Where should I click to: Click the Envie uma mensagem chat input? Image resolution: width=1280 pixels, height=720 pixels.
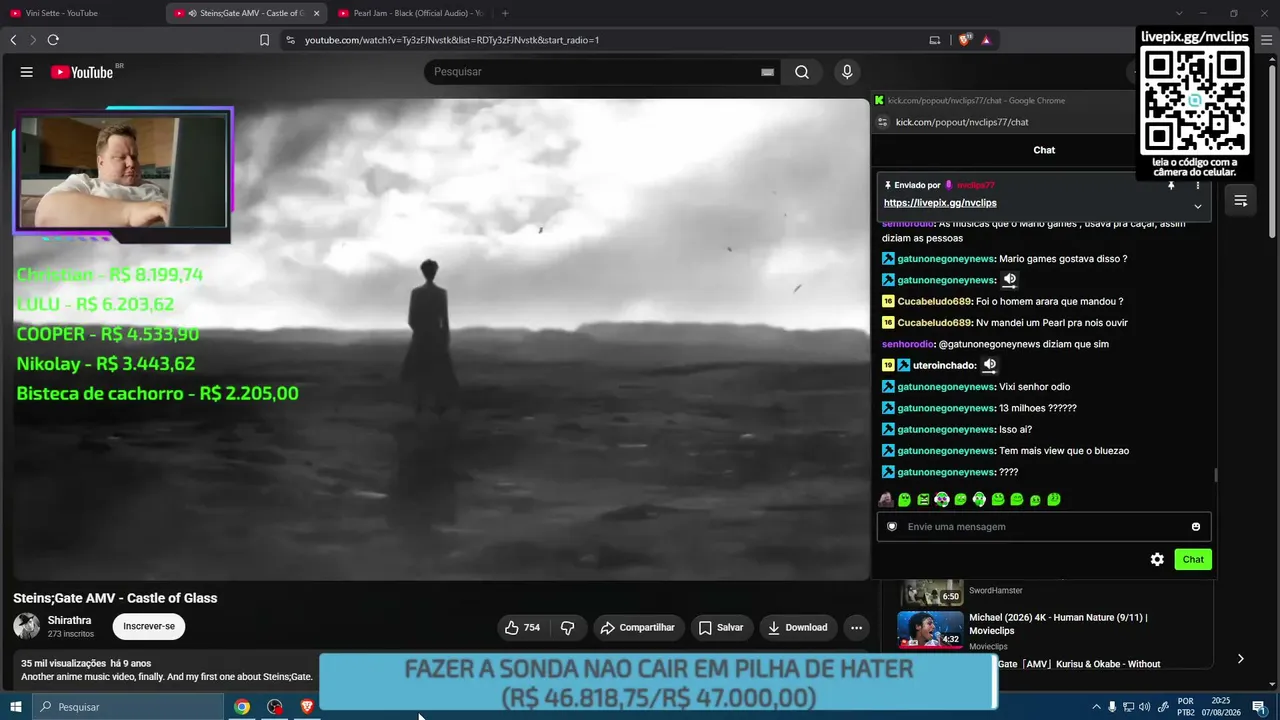(1044, 527)
